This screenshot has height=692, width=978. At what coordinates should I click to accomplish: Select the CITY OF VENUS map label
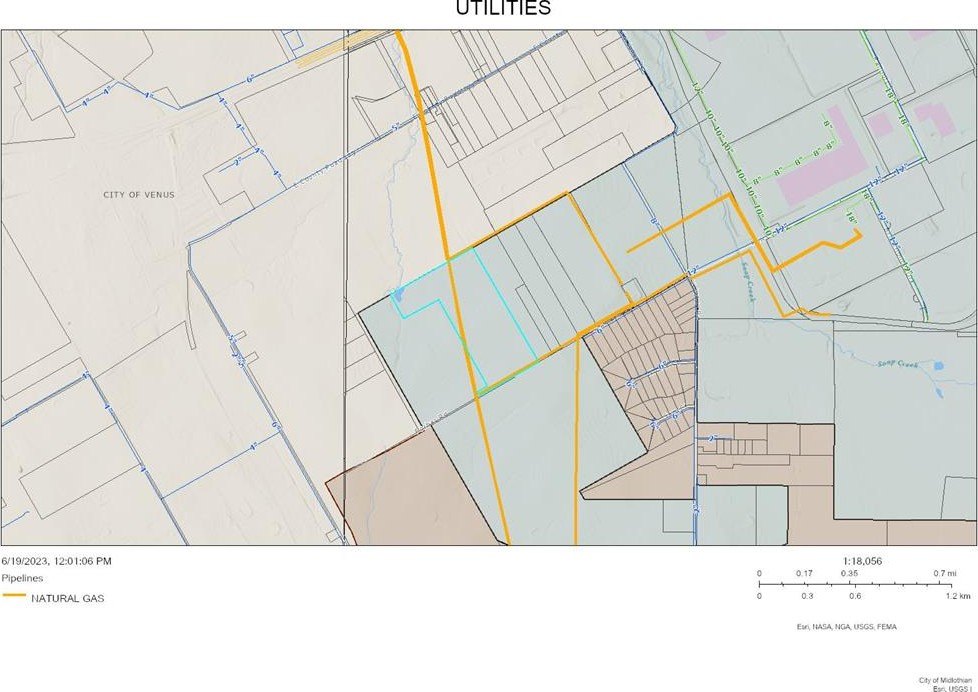click(138, 194)
